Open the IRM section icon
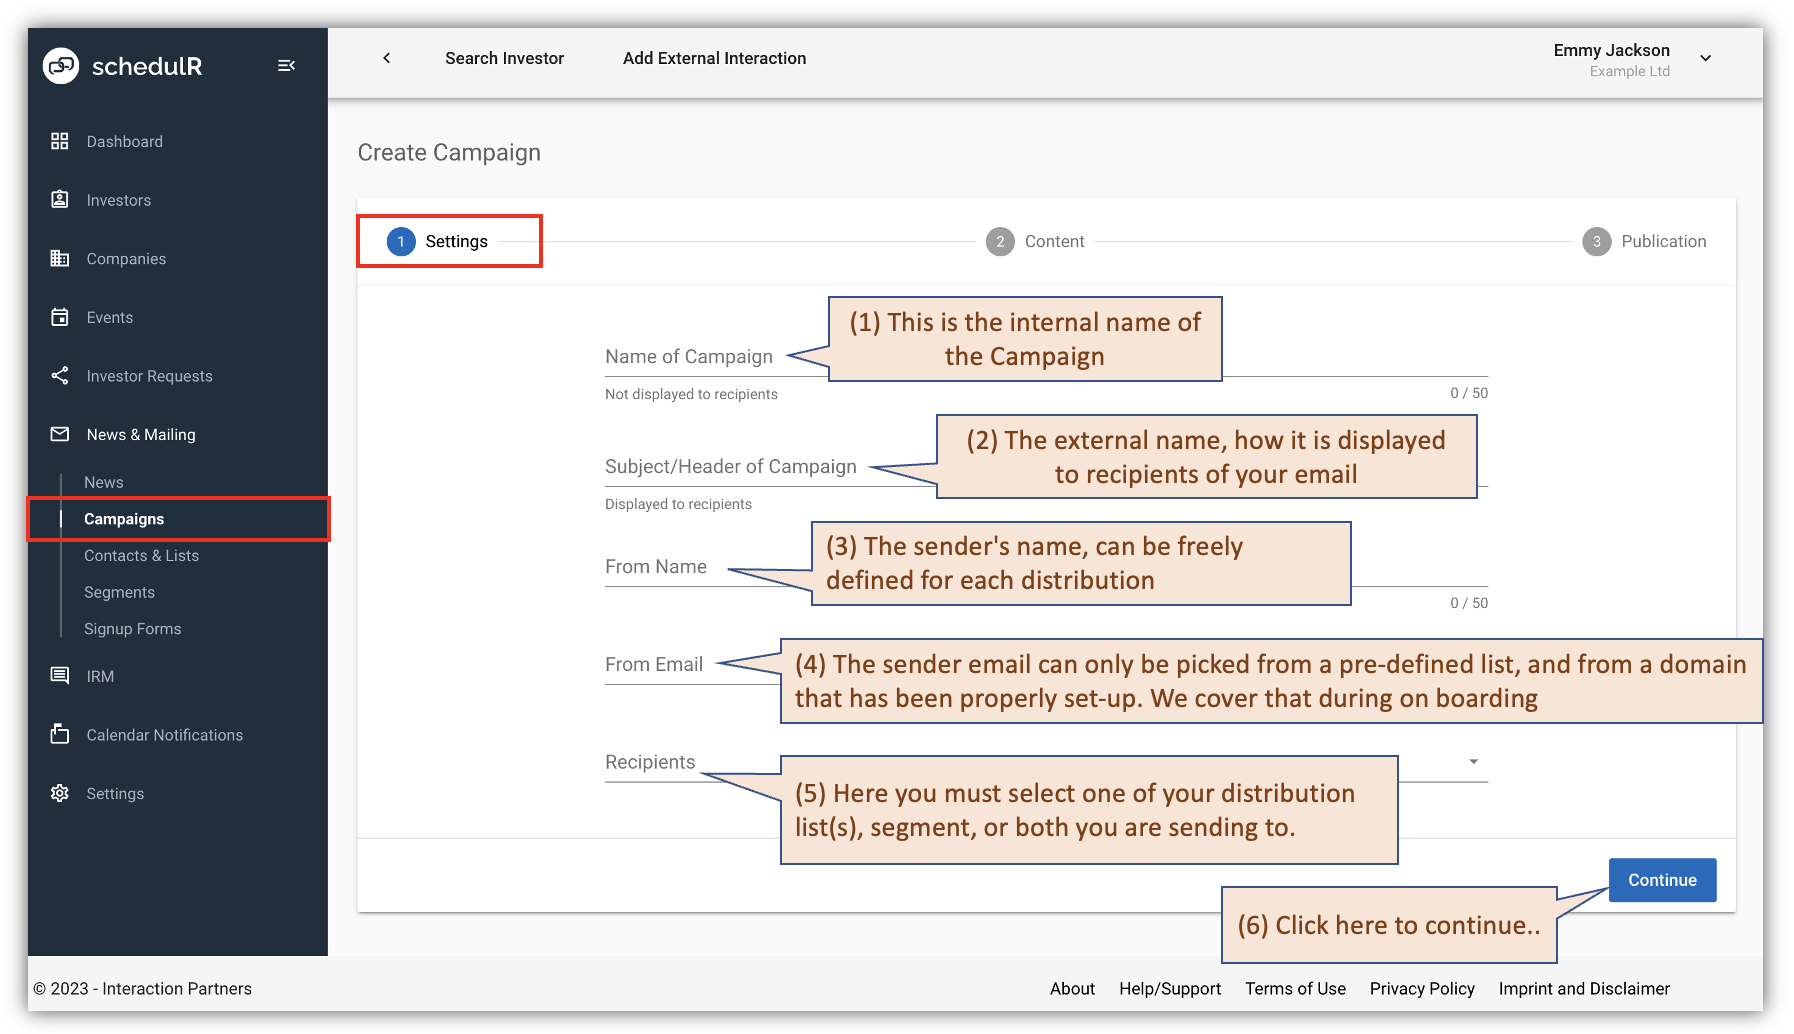This screenshot has height=1034, width=1794. point(61,676)
